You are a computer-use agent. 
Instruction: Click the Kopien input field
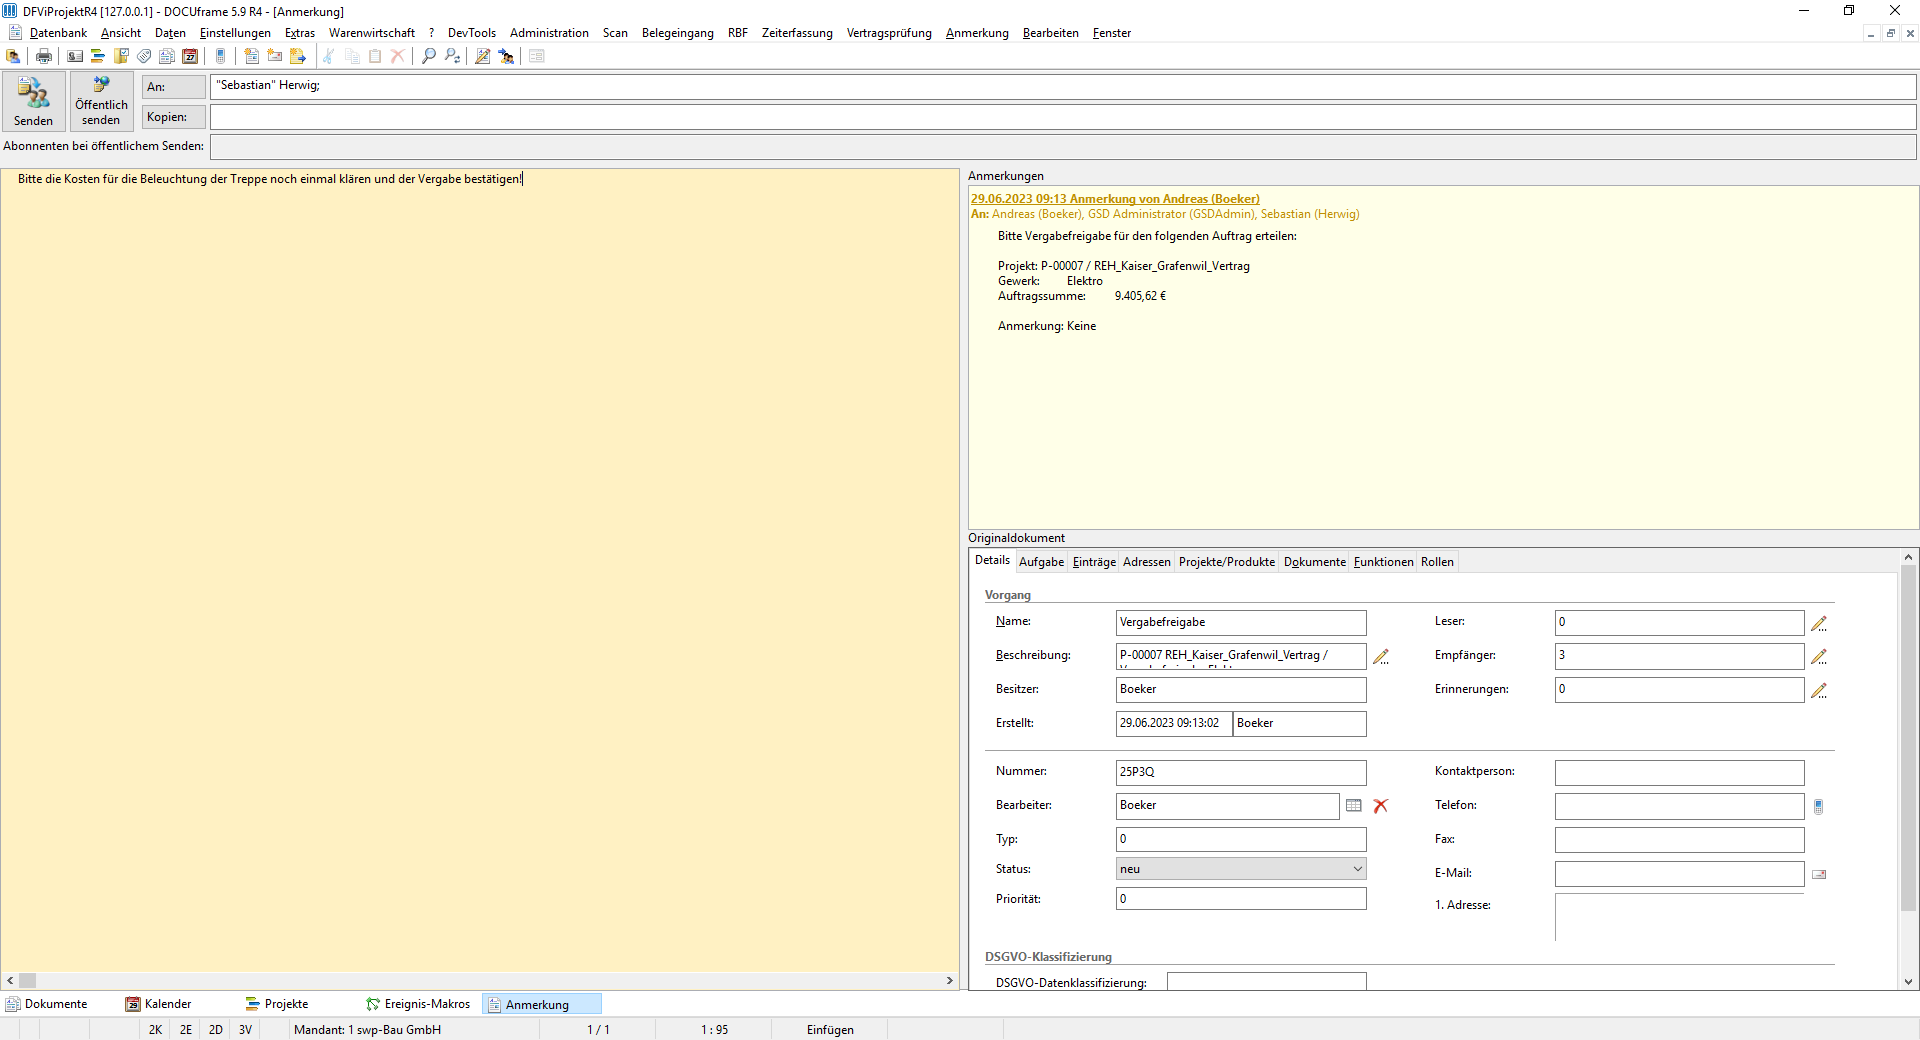[1063, 117]
